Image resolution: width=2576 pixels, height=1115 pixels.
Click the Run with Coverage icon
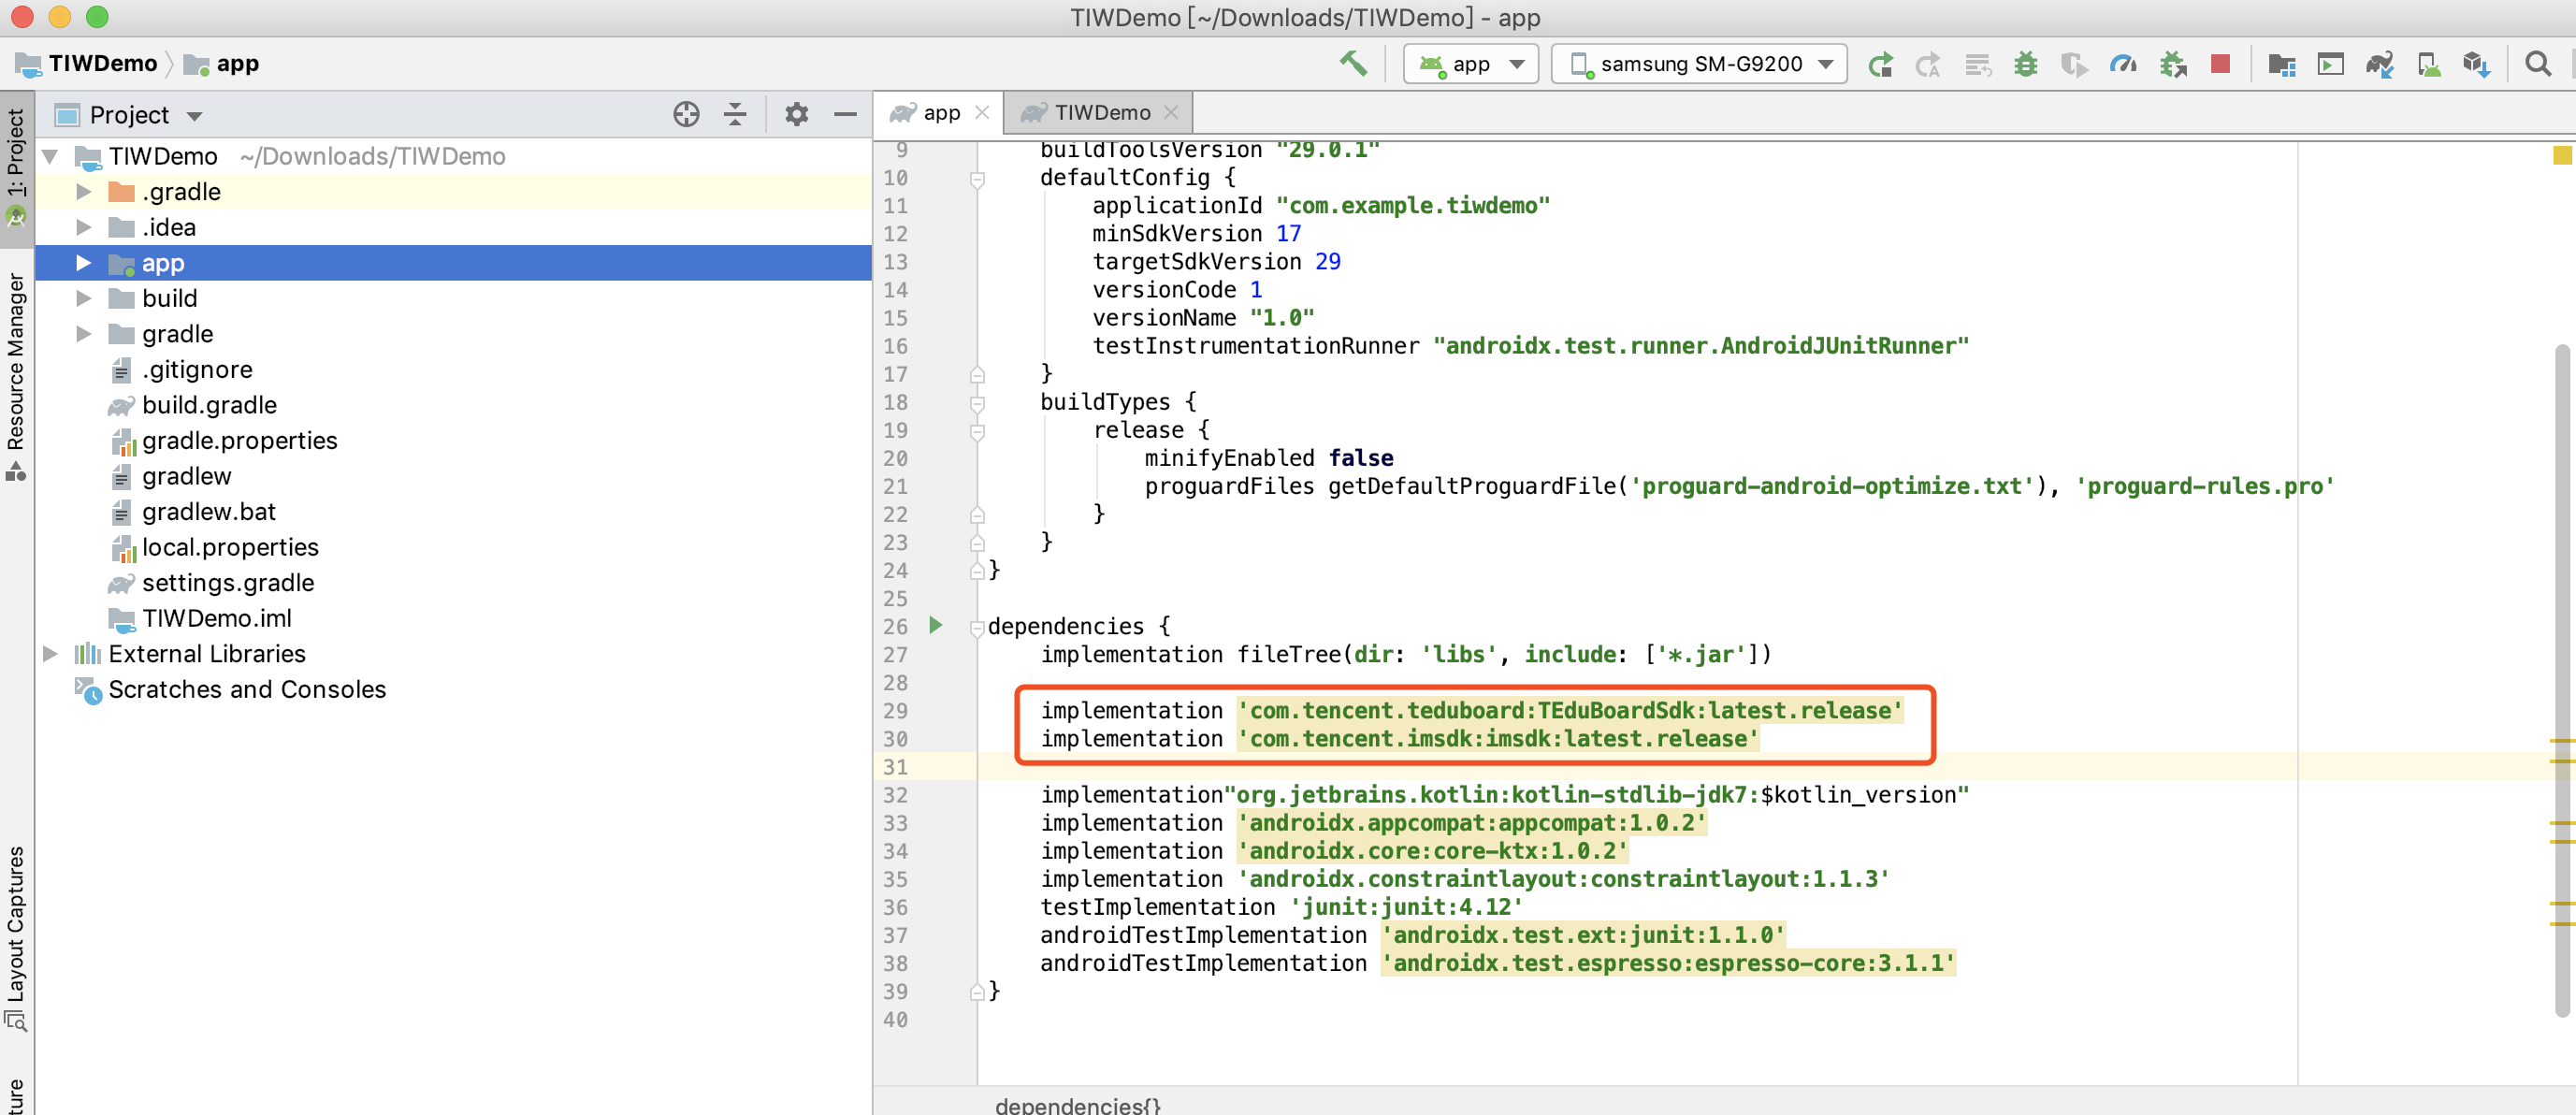coord(2074,64)
